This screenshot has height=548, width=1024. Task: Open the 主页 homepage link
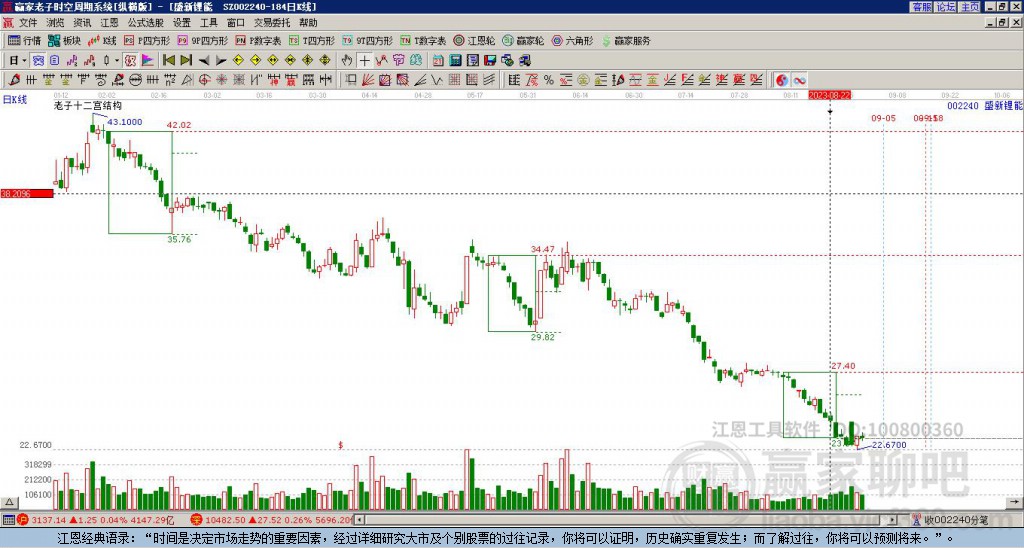click(970, 7)
